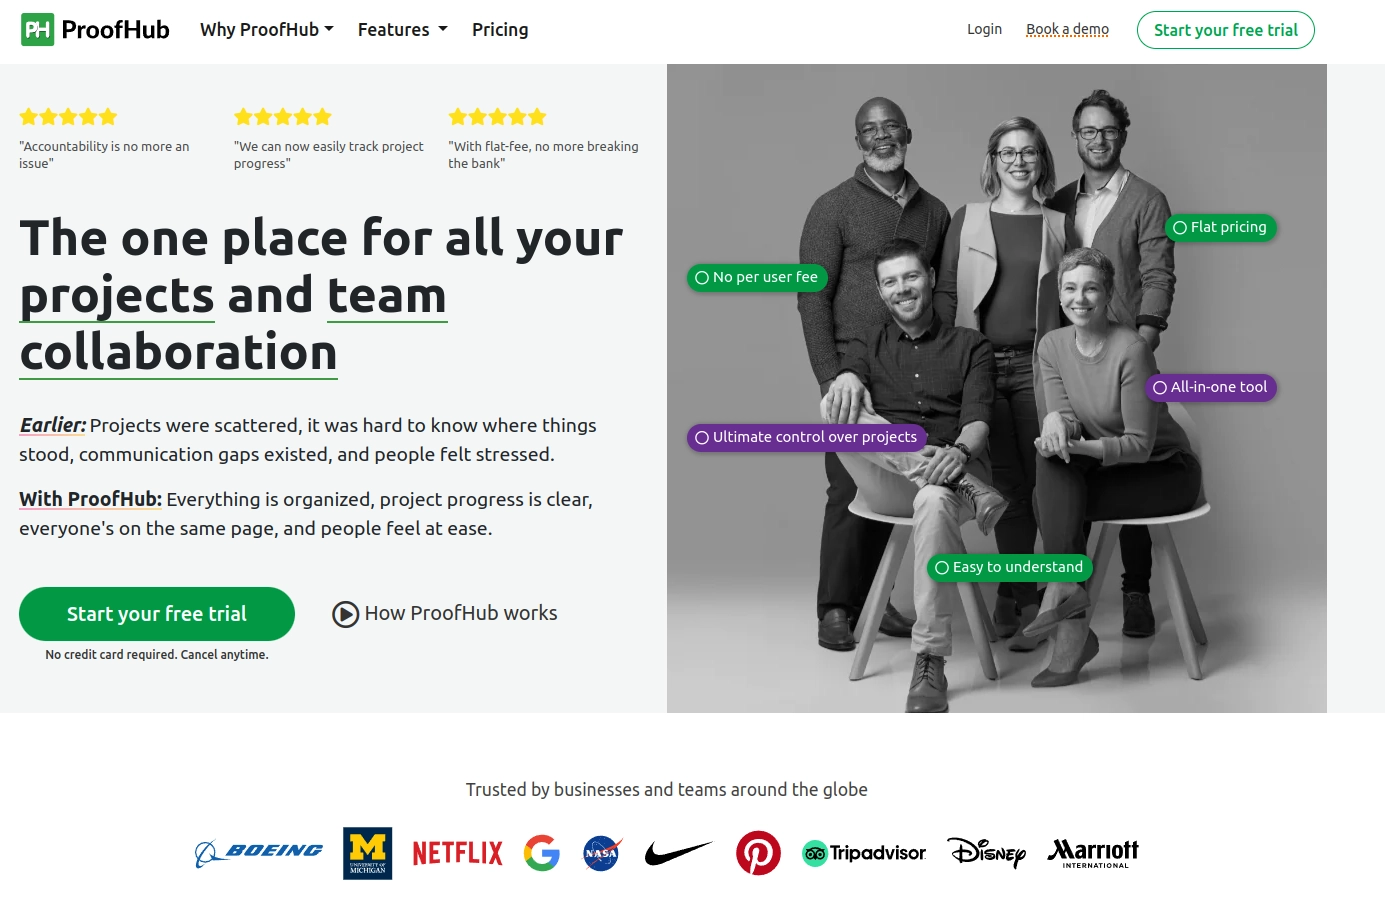
Task: Select the Netflix logo
Action: tap(457, 852)
